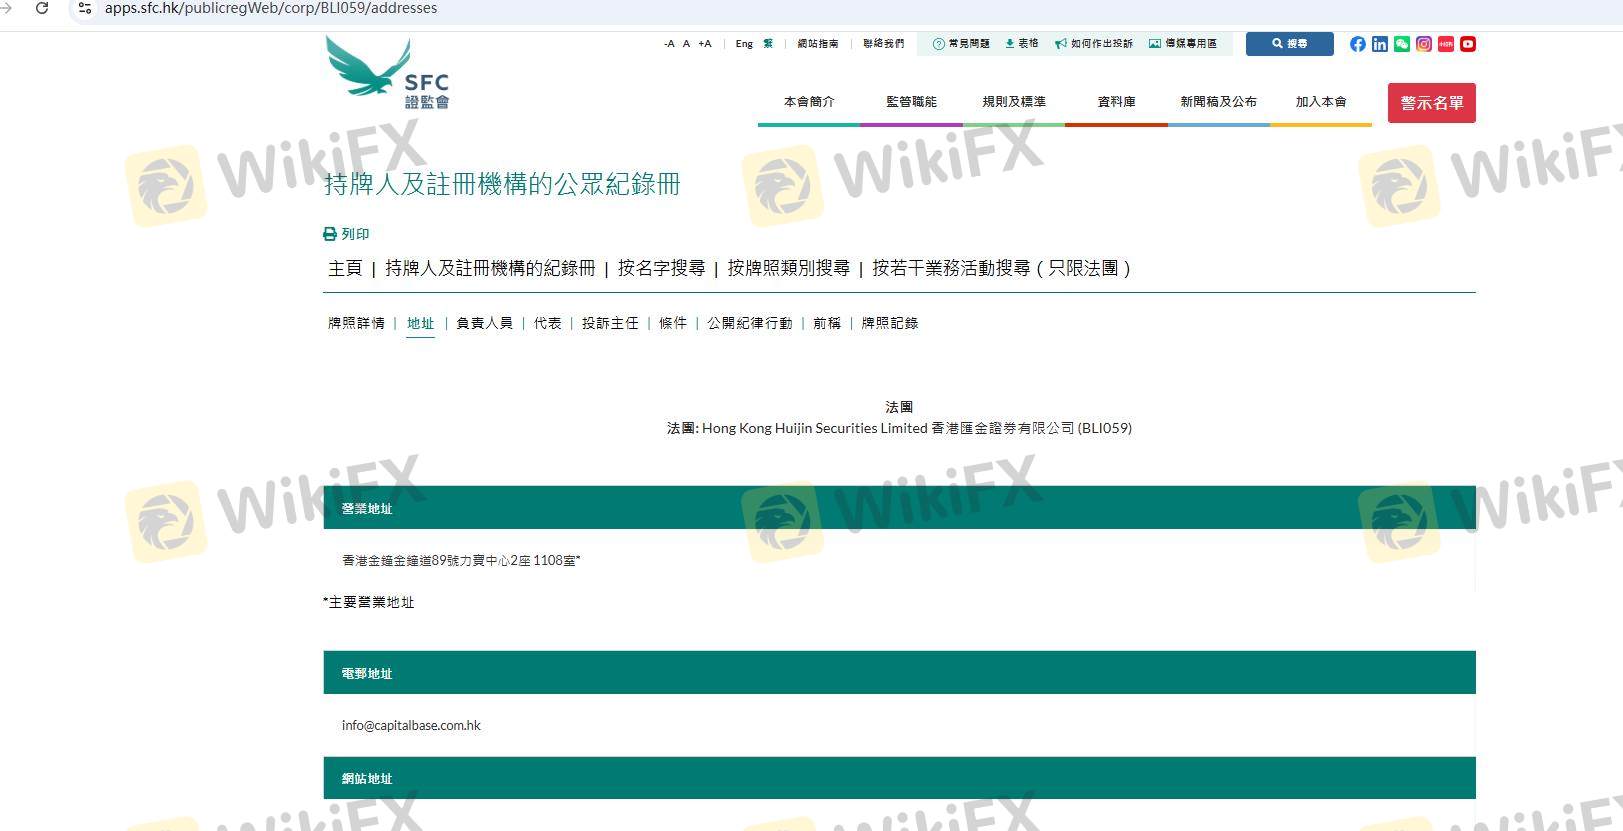Click the browser address bar URL

[x=271, y=8]
